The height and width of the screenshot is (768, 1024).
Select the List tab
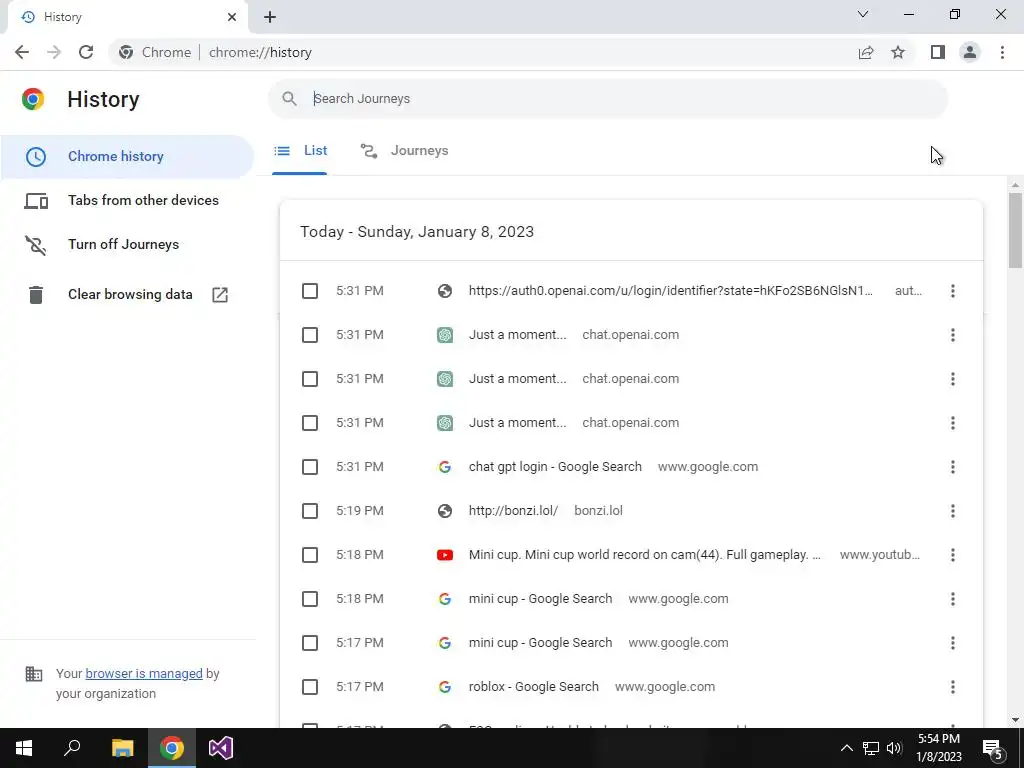[300, 151]
